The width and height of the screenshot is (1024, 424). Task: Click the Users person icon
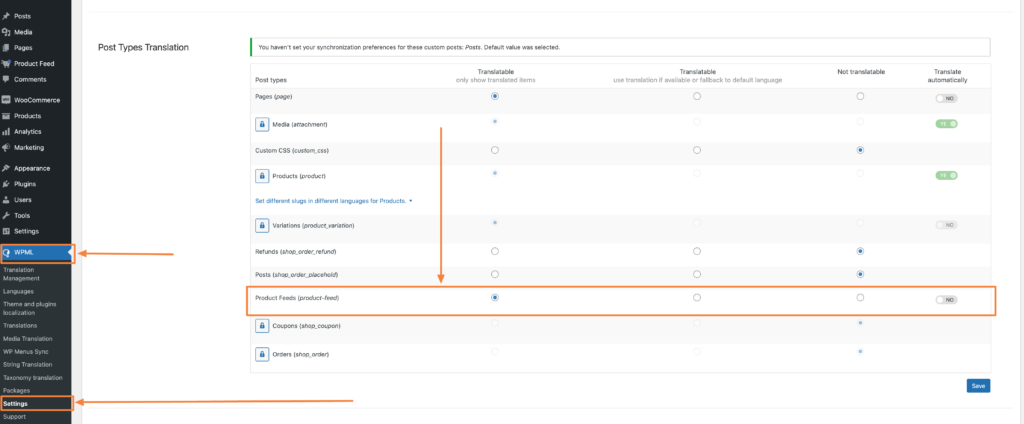pos(6,199)
